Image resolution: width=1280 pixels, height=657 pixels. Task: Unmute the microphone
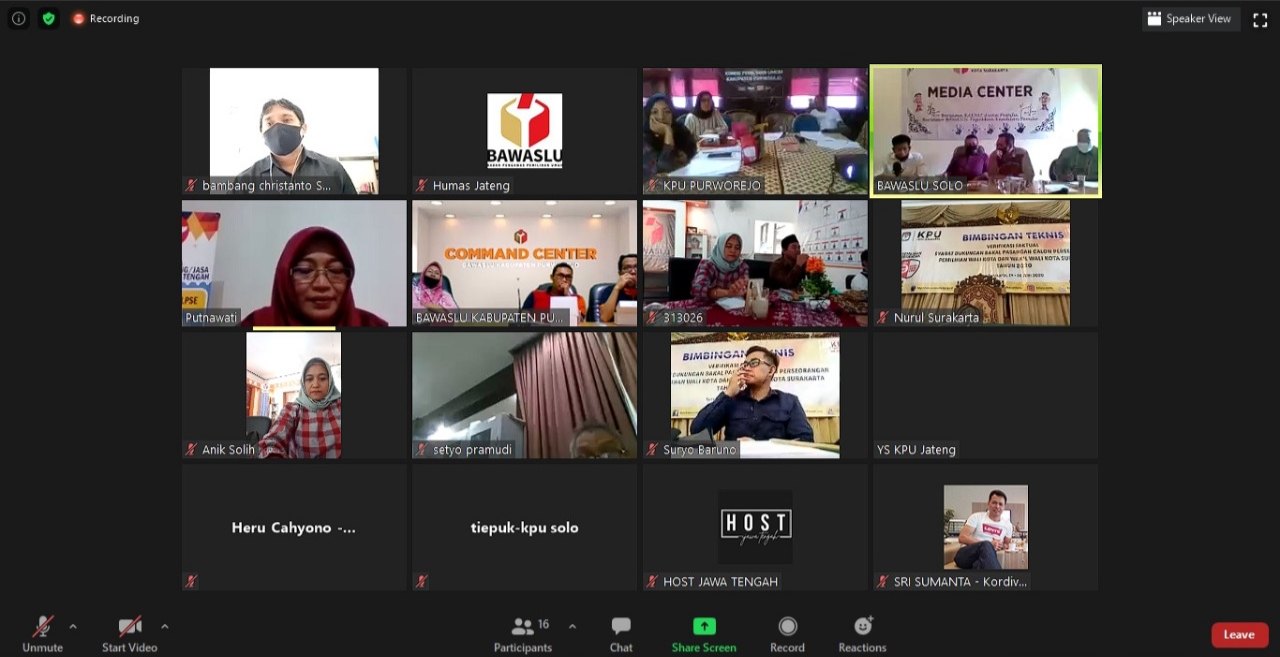pos(42,634)
